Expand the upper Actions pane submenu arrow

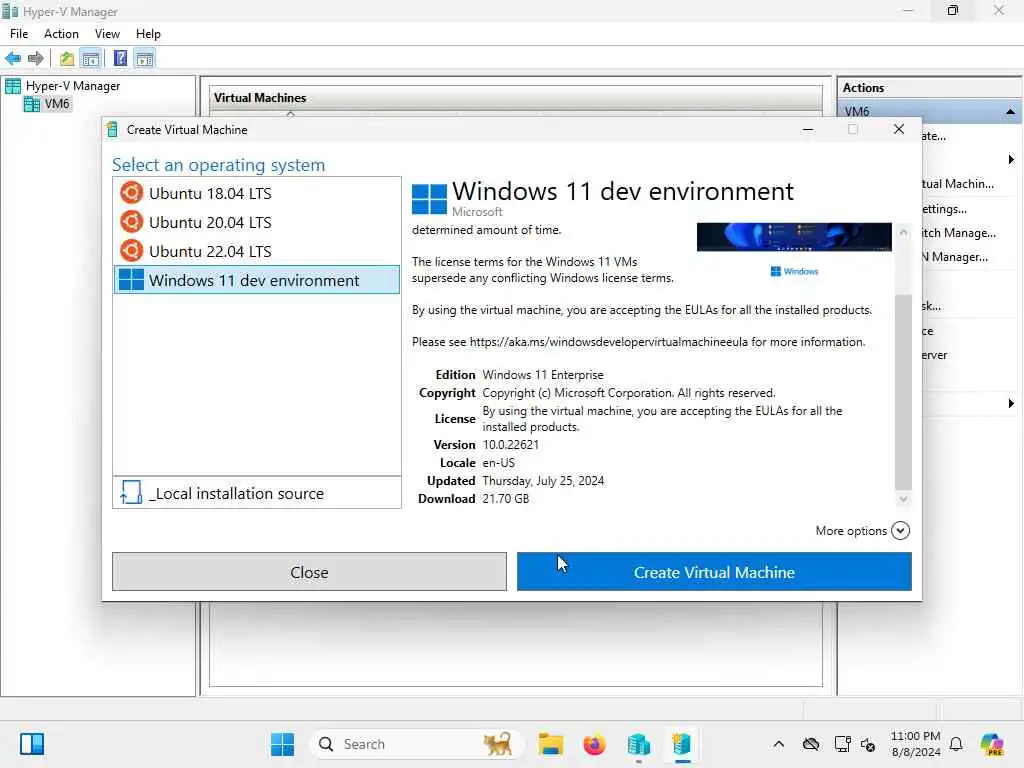[1011, 160]
